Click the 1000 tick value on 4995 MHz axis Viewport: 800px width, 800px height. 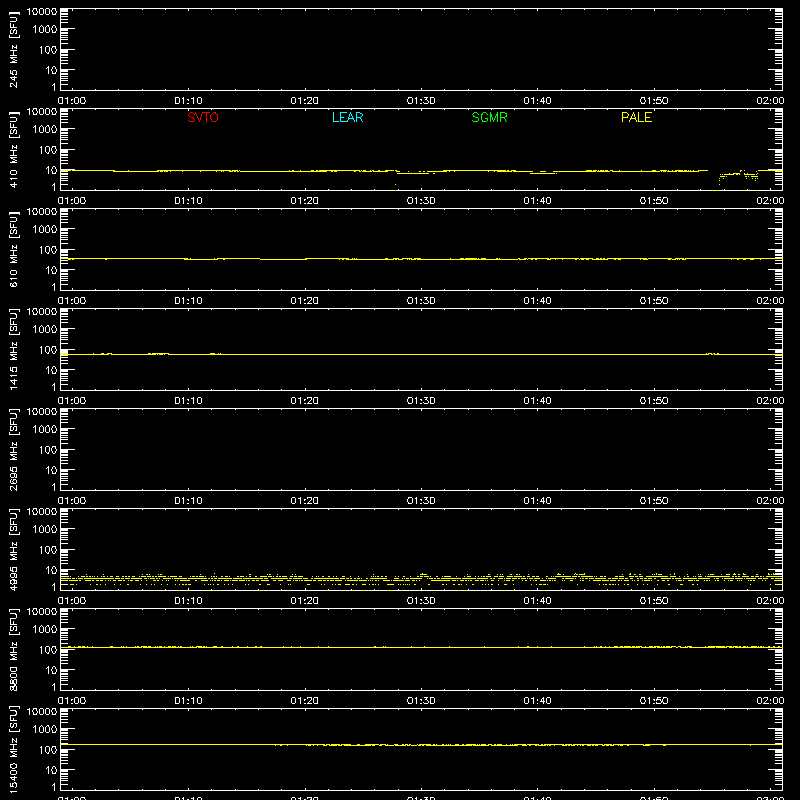(x=45, y=530)
